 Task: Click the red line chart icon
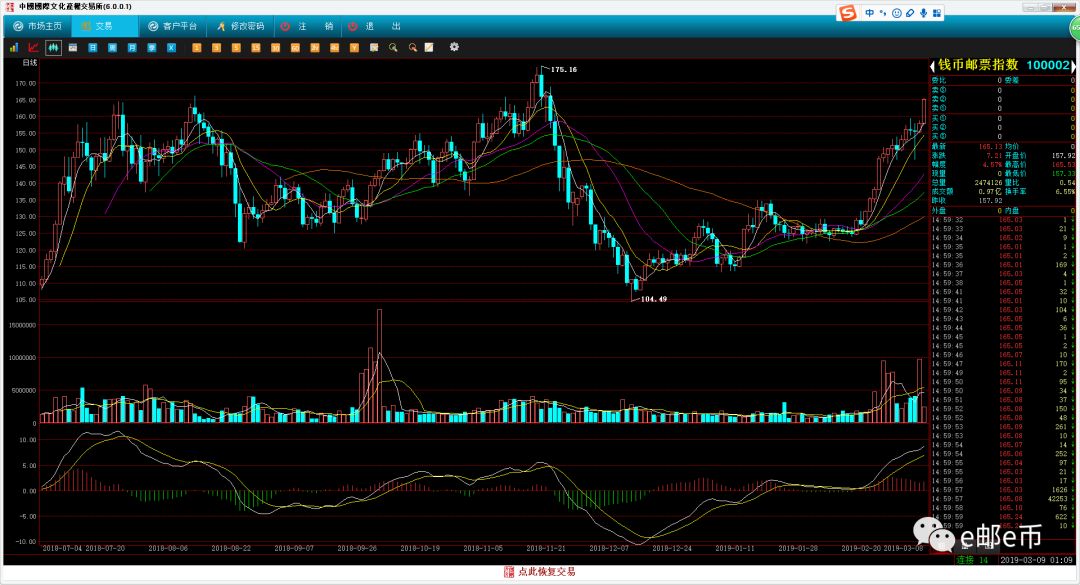33,48
